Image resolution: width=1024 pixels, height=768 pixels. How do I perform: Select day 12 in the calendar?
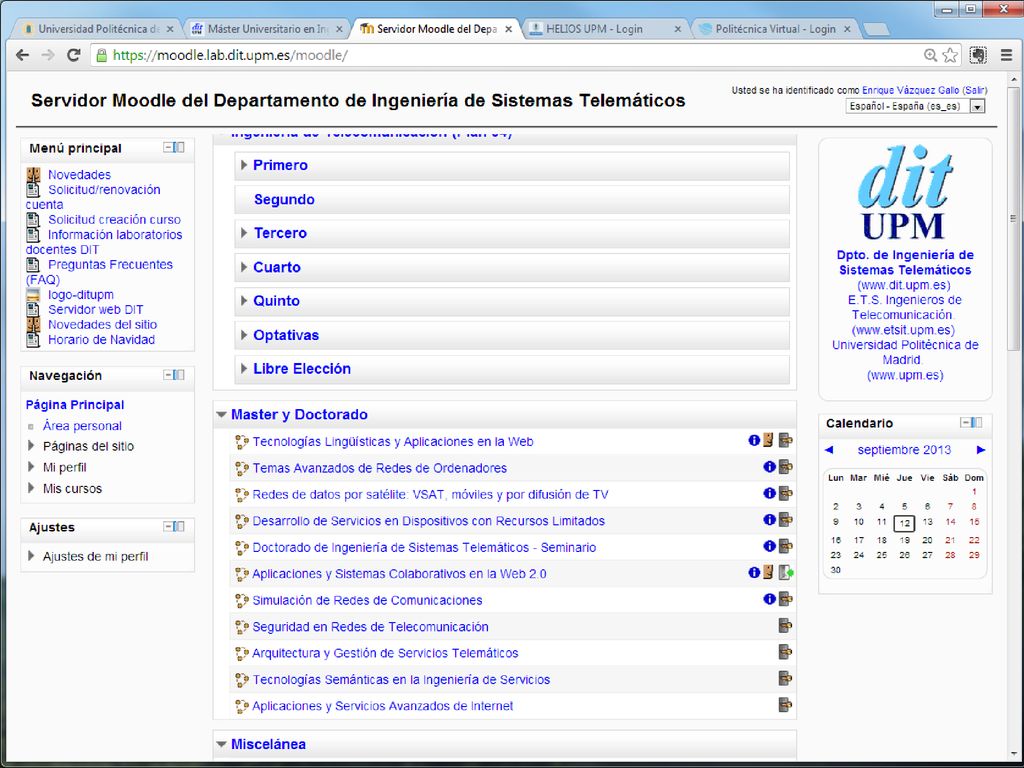[904, 523]
